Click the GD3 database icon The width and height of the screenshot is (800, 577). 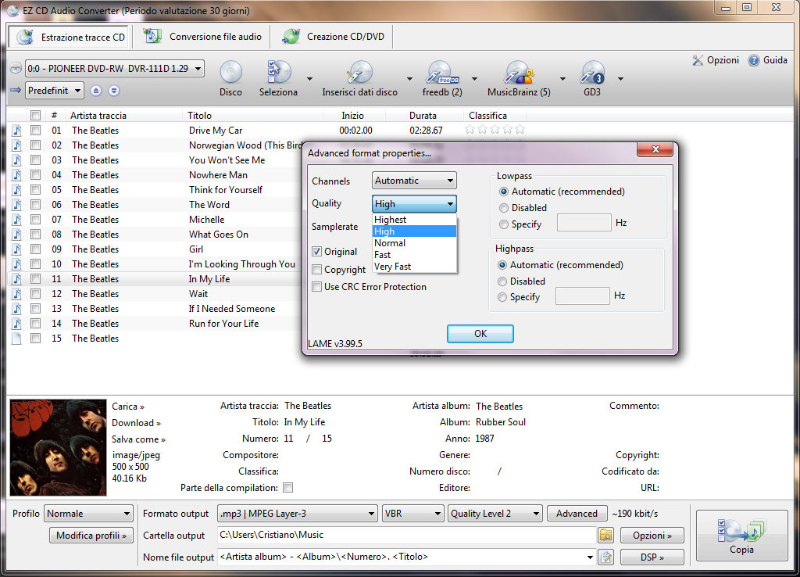pos(592,73)
